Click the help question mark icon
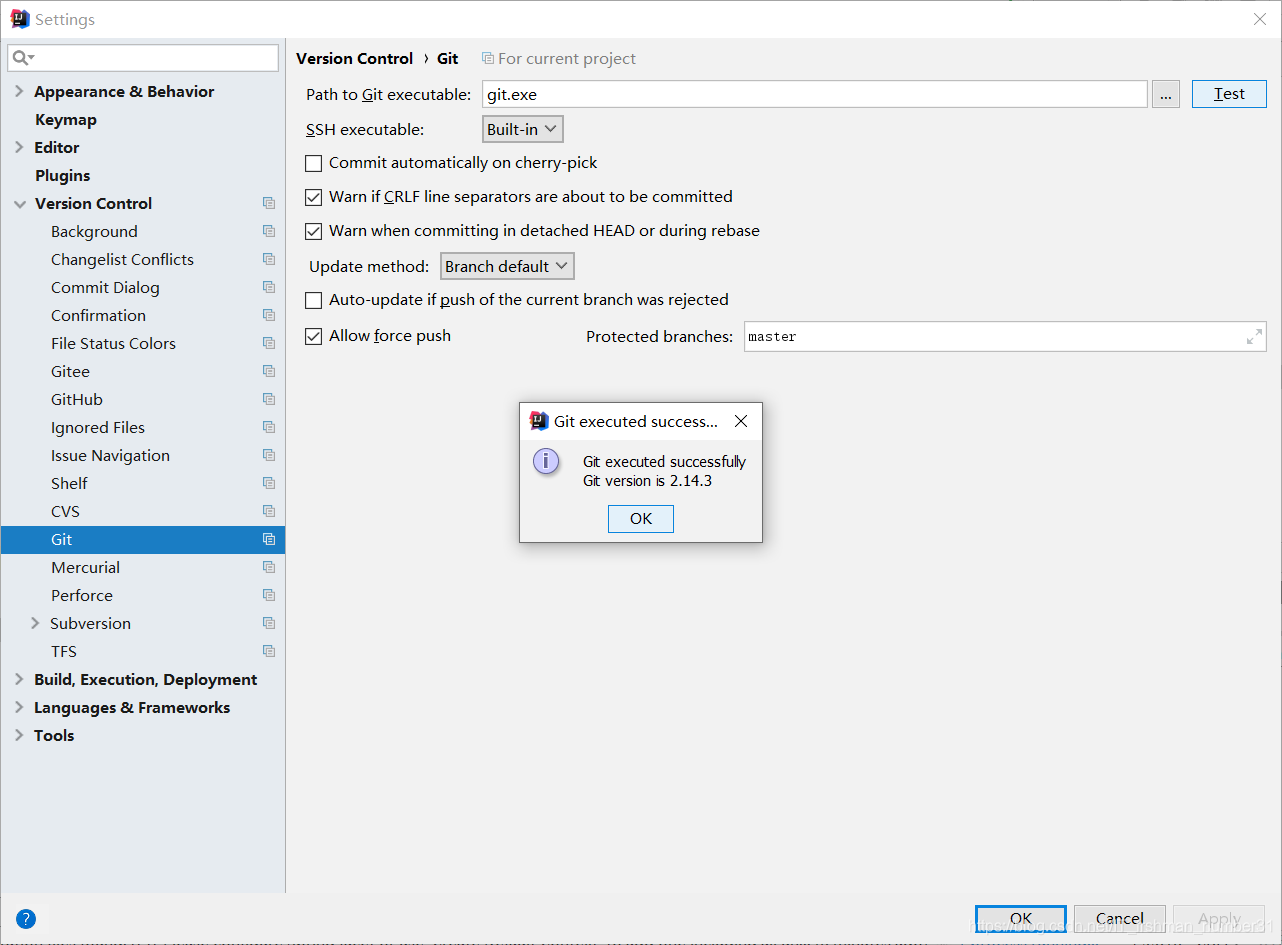This screenshot has height=945, width=1282. coord(26,918)
